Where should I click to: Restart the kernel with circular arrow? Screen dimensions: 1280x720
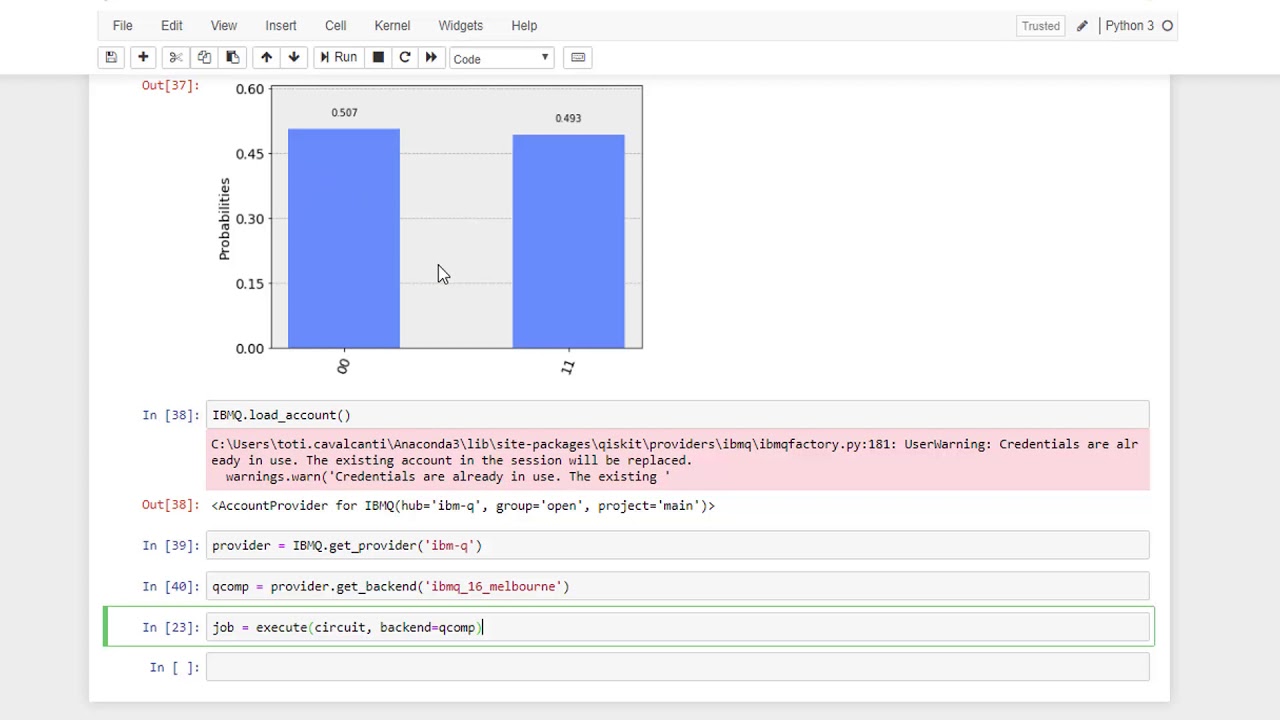[x=405, y=58]
